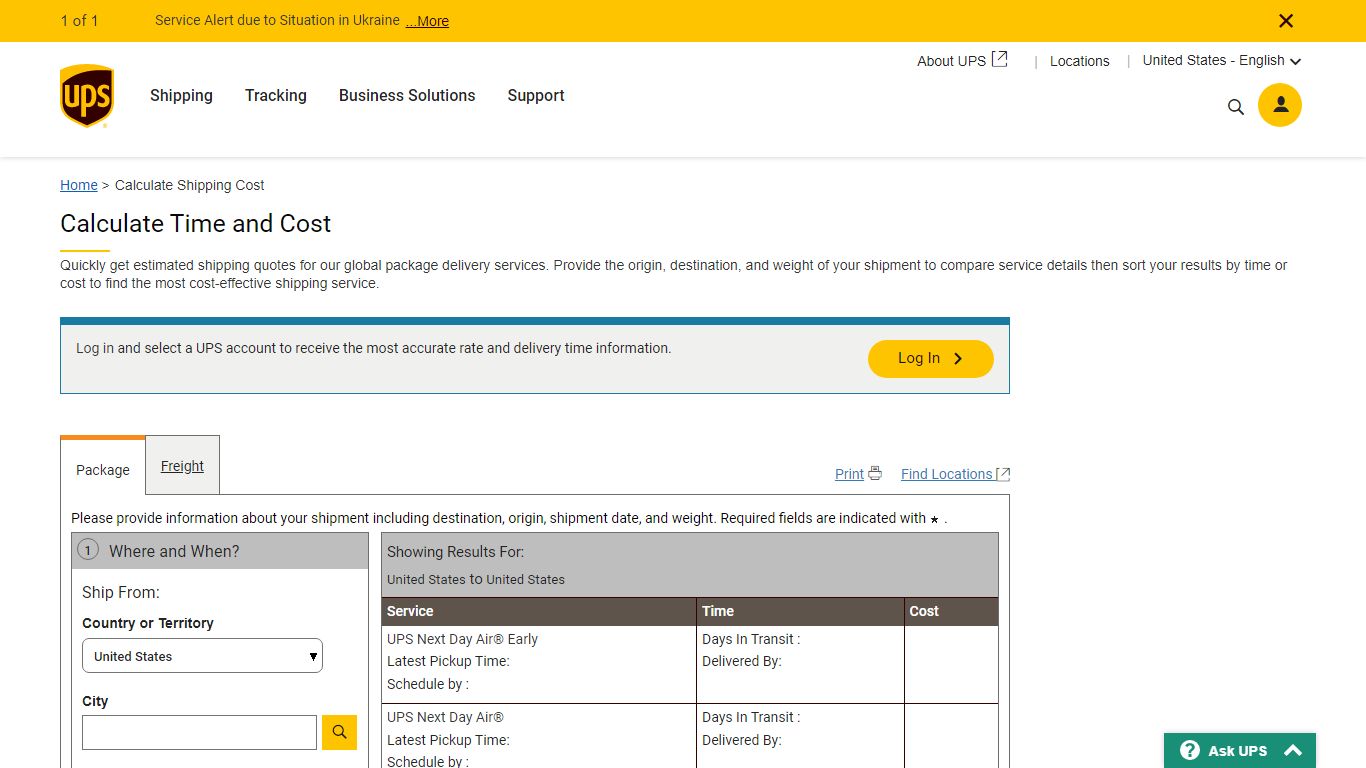This screenshot has width=1366, height=768.
Task: Click the ...More link in alert
Action: point(427,21)
